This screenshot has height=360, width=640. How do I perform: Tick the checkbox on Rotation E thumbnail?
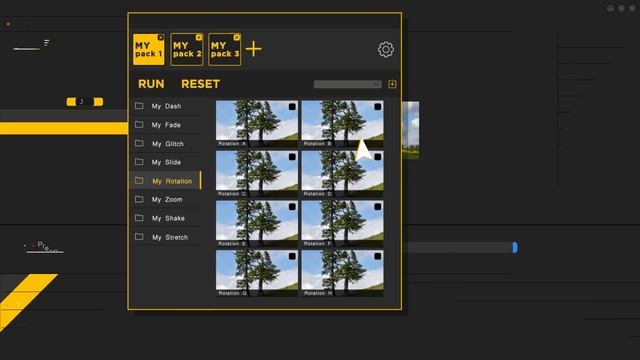292,207
